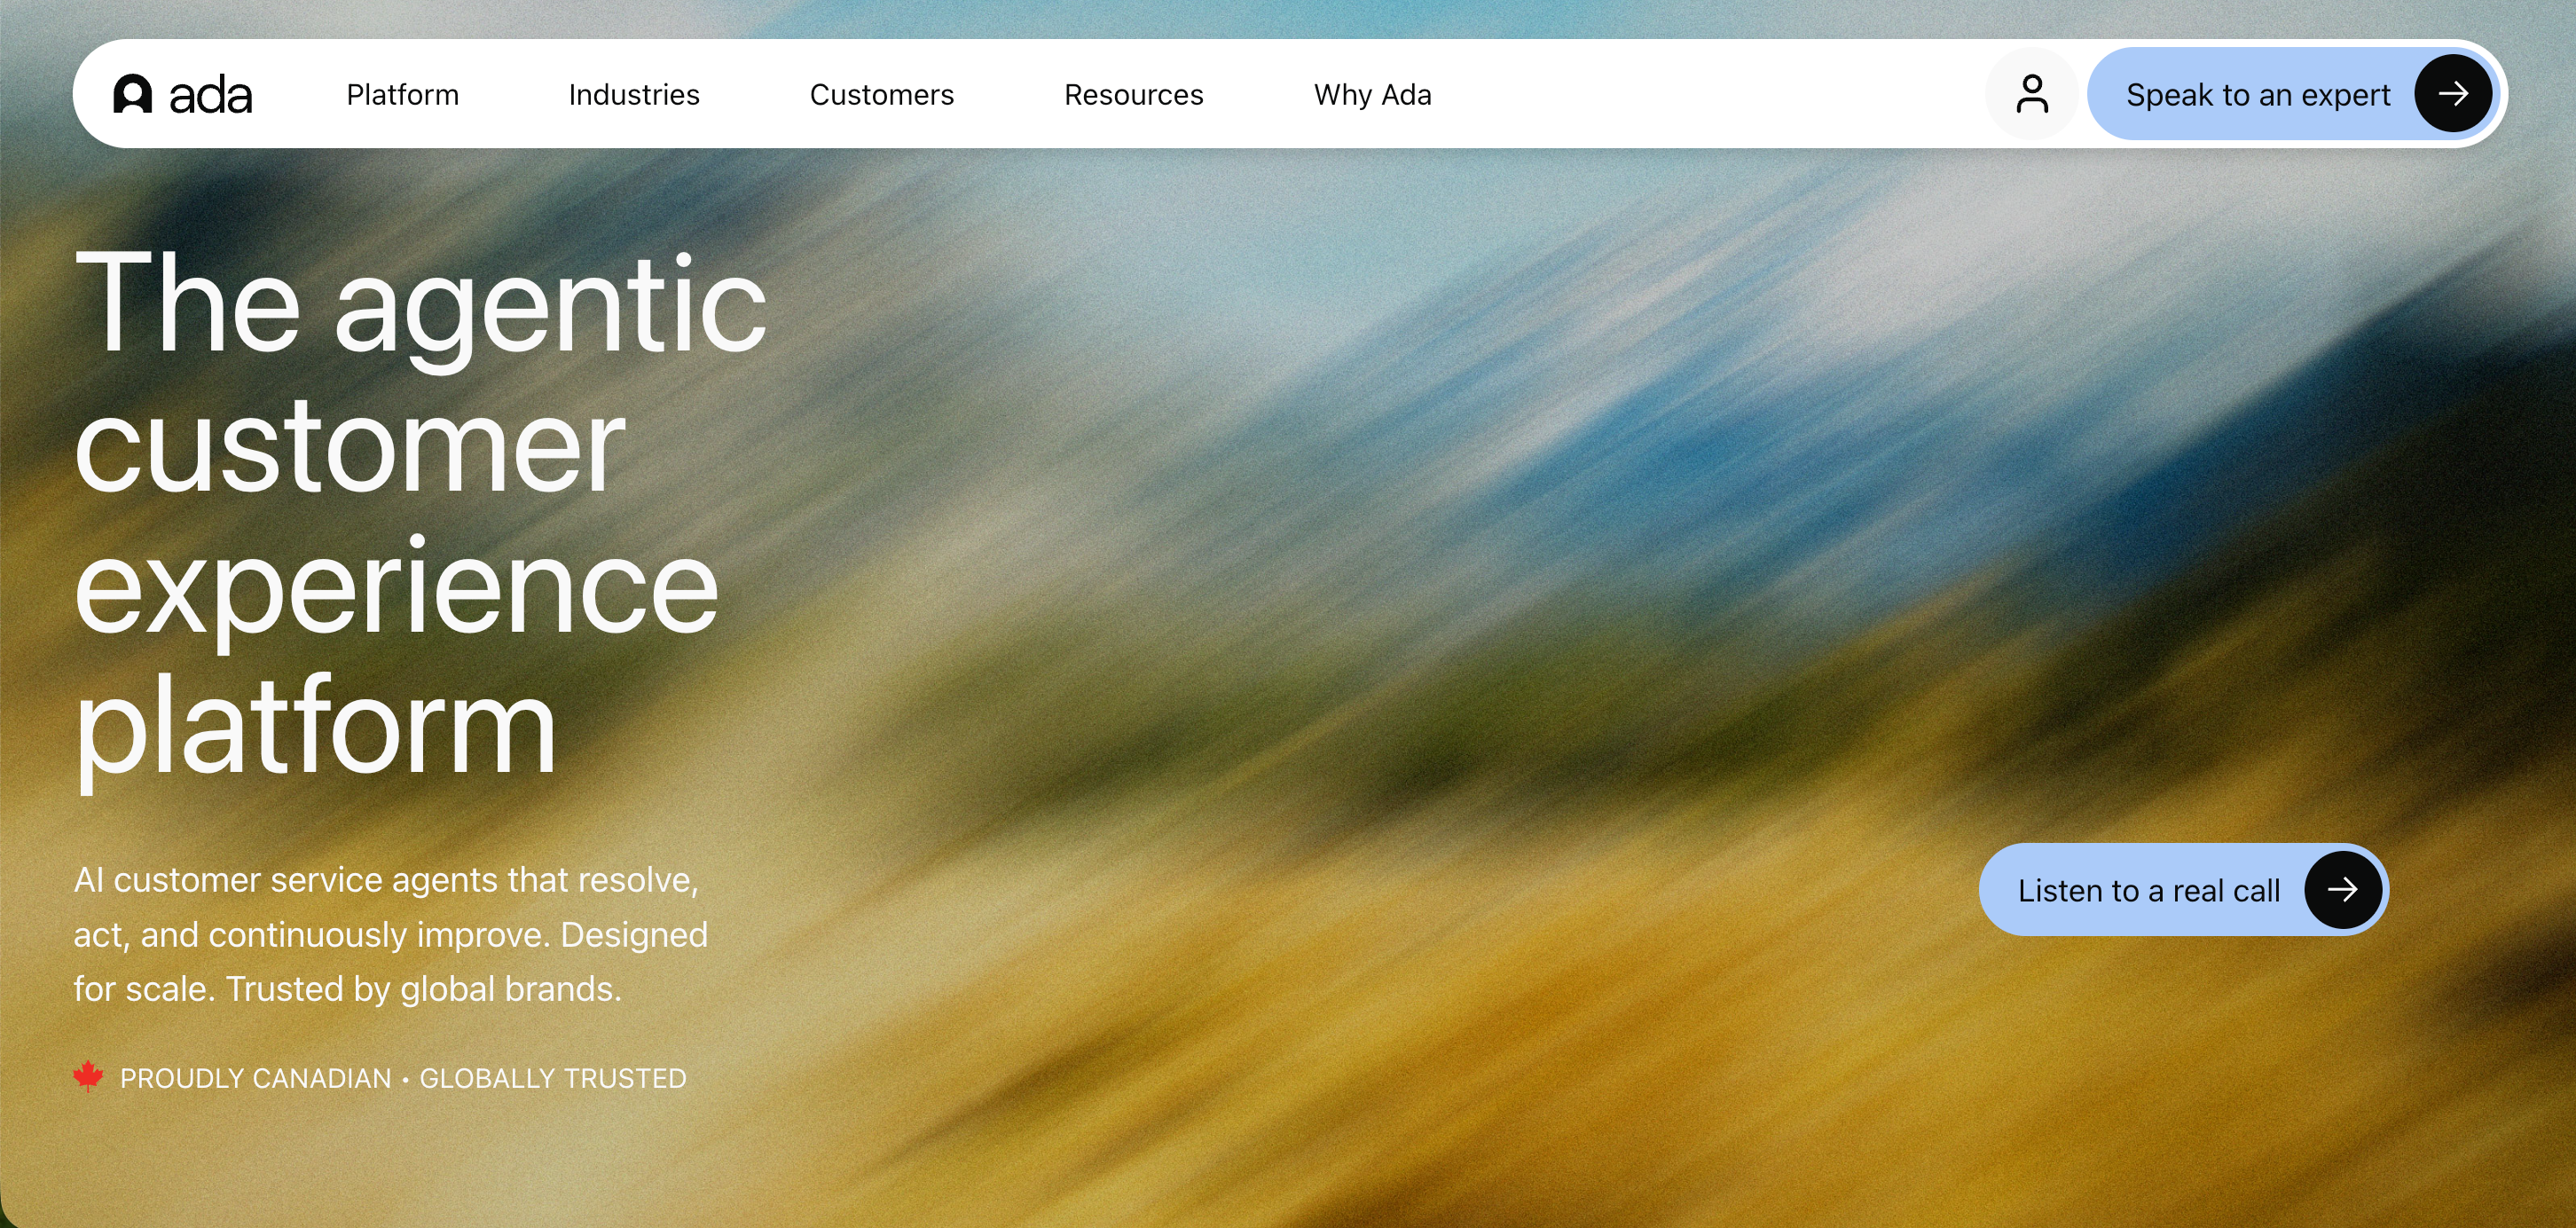The width and height of the screenshot is (2576, 1228).
Task: Click the 'GLOBALLY TRUSTED' text
Action: point(552,1078)
